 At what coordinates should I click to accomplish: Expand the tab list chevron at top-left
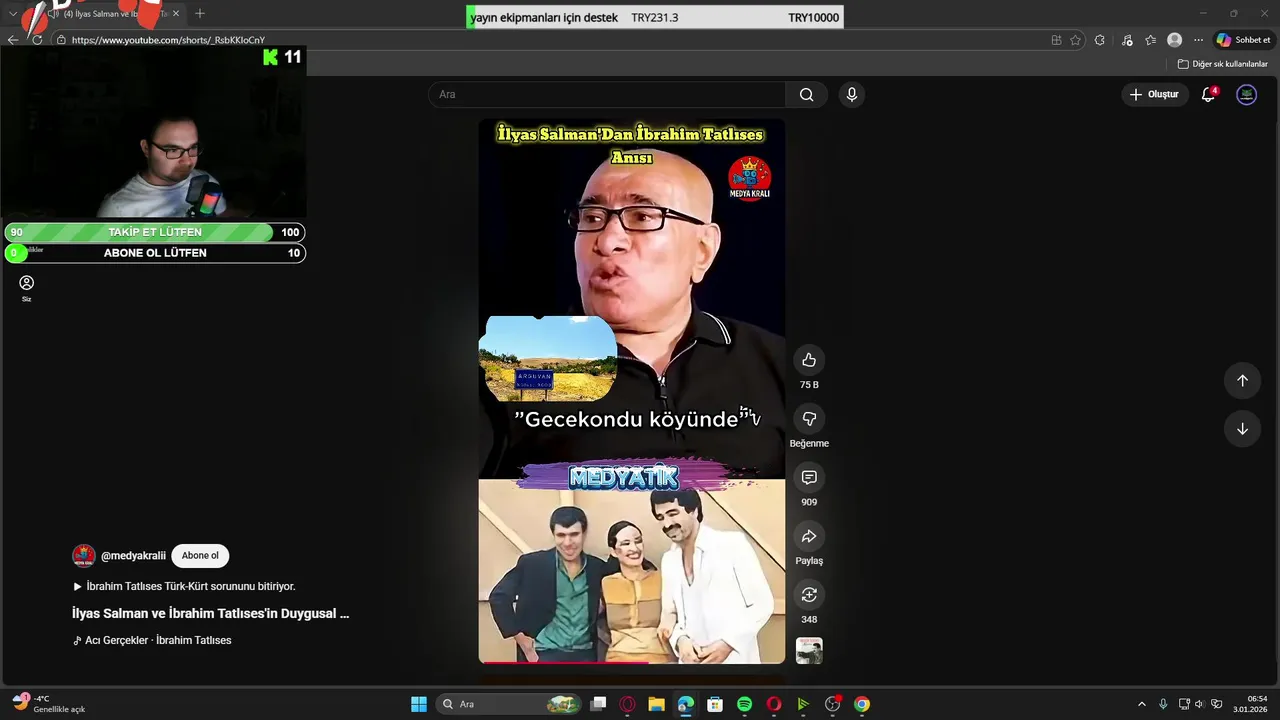point(13,14)
